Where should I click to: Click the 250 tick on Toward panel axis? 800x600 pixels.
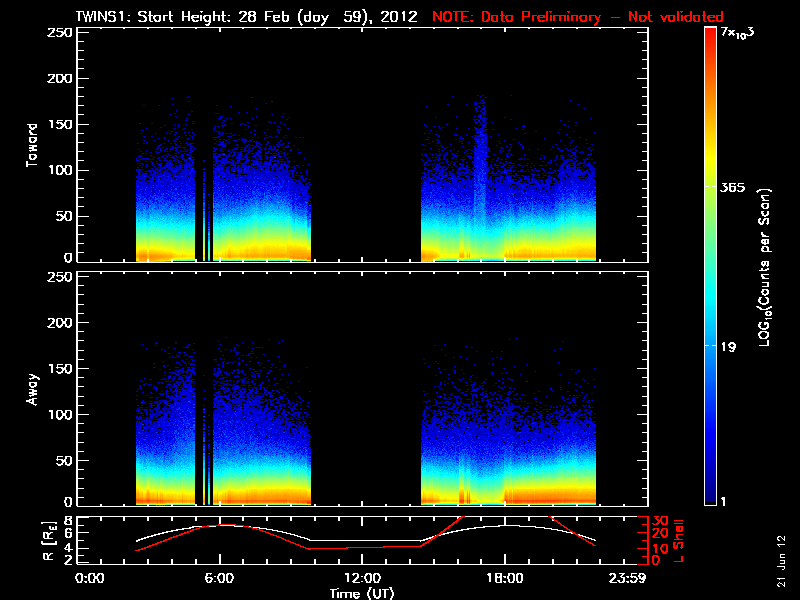click(60, 33)
